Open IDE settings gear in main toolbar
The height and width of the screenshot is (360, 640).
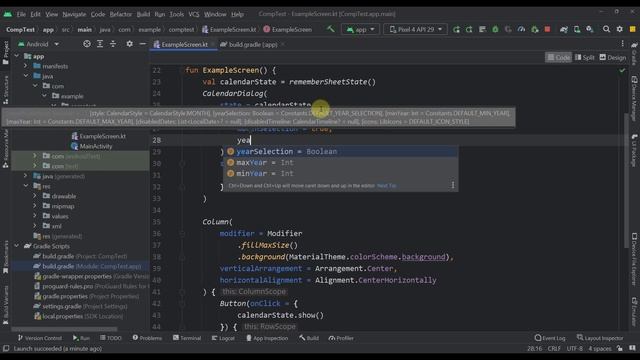tap(620, 29)
